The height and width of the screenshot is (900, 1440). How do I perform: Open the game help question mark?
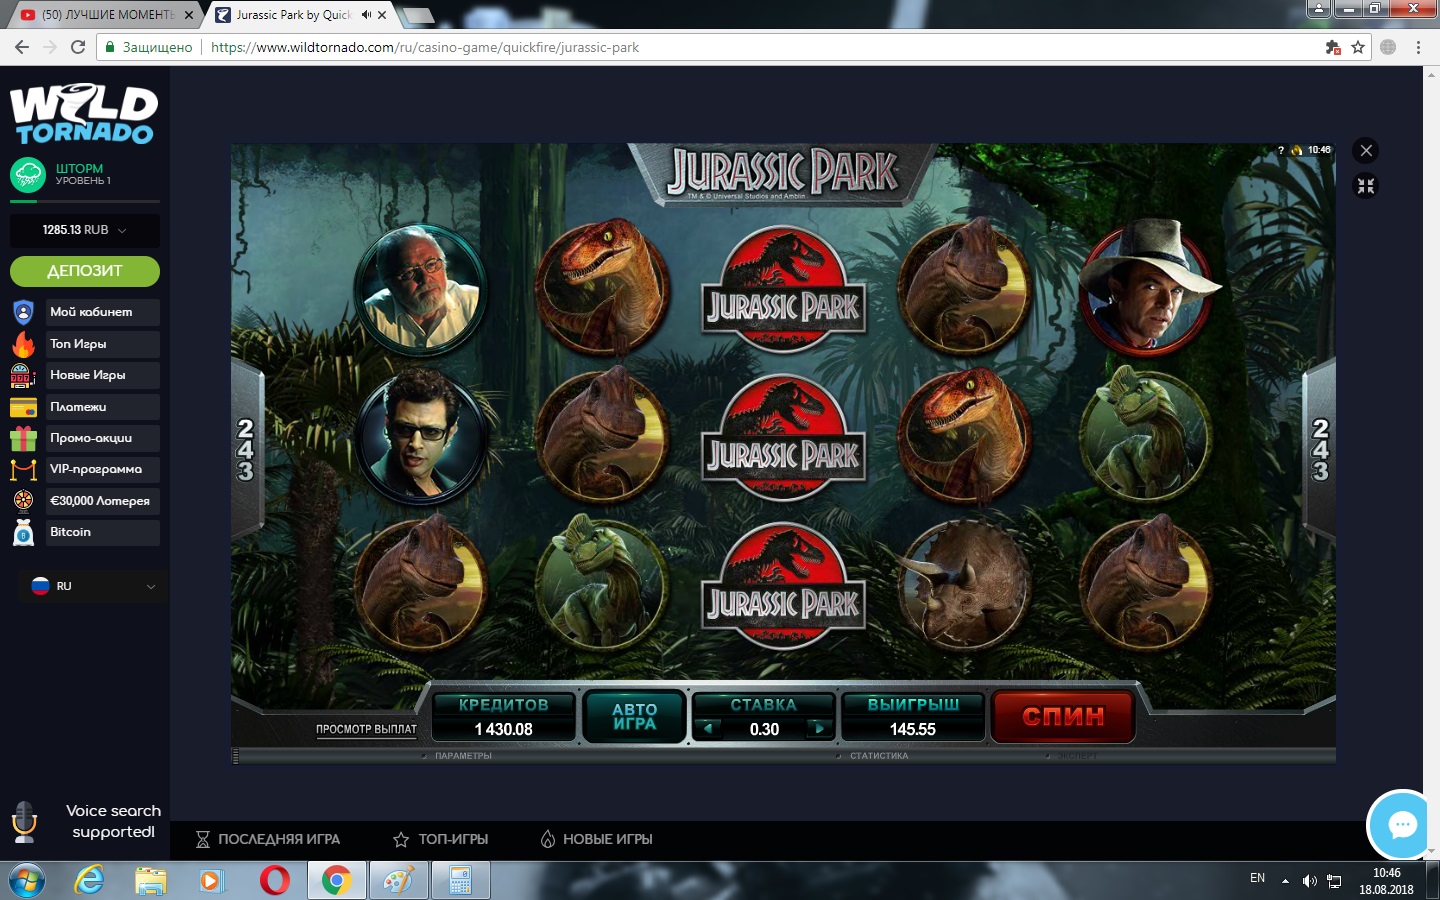(x=1280, y=150)
